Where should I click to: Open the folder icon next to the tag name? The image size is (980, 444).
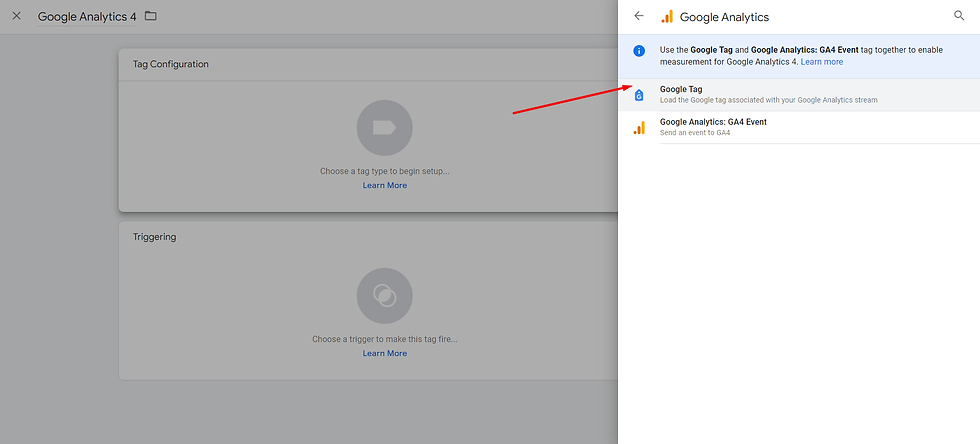pyautogui.click(x=151, y=16)
